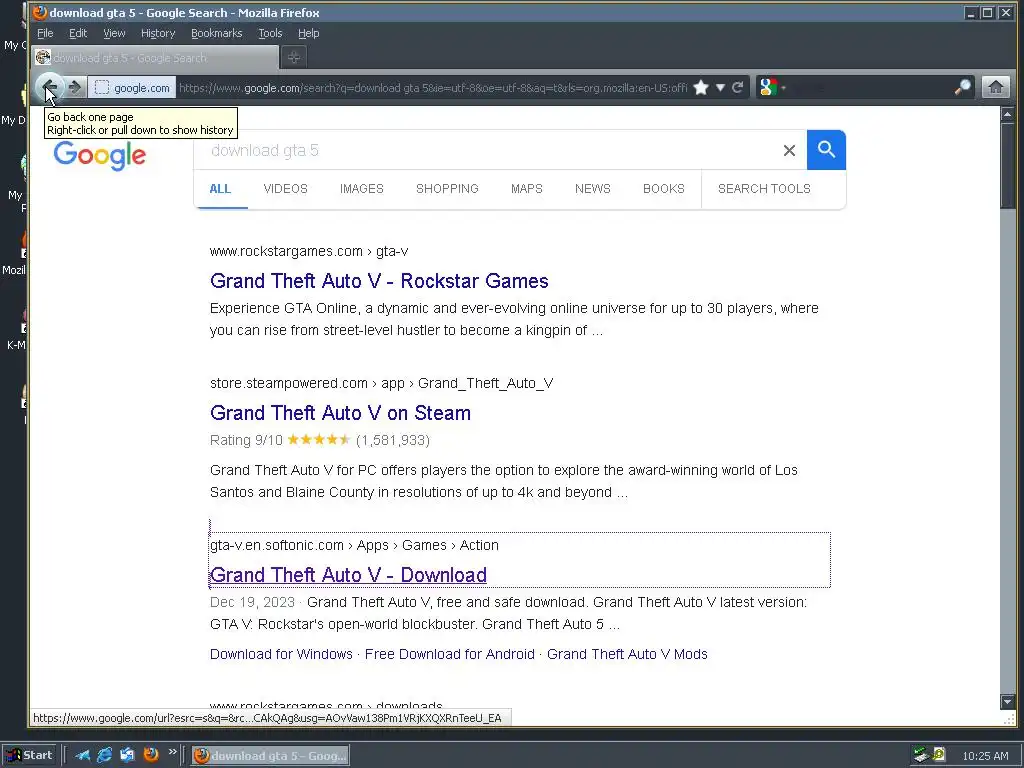1024x768 pixels.
Task: Open the Windows Start menu
Action: tap(30, 755)
